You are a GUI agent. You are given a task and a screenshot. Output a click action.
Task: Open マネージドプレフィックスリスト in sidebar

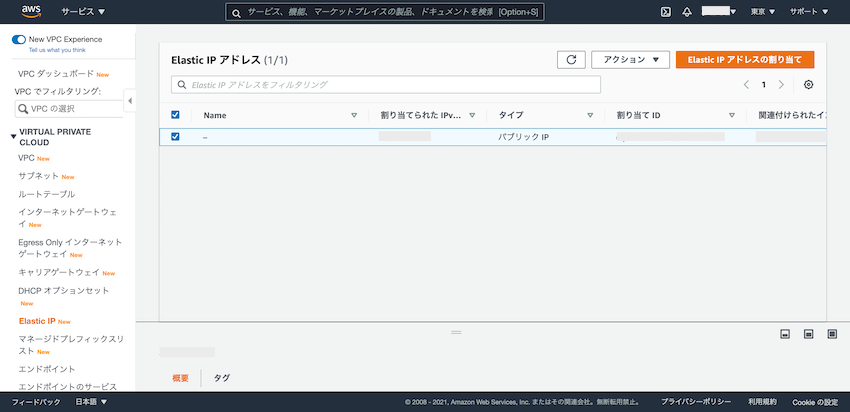click(x=71, y=345)
